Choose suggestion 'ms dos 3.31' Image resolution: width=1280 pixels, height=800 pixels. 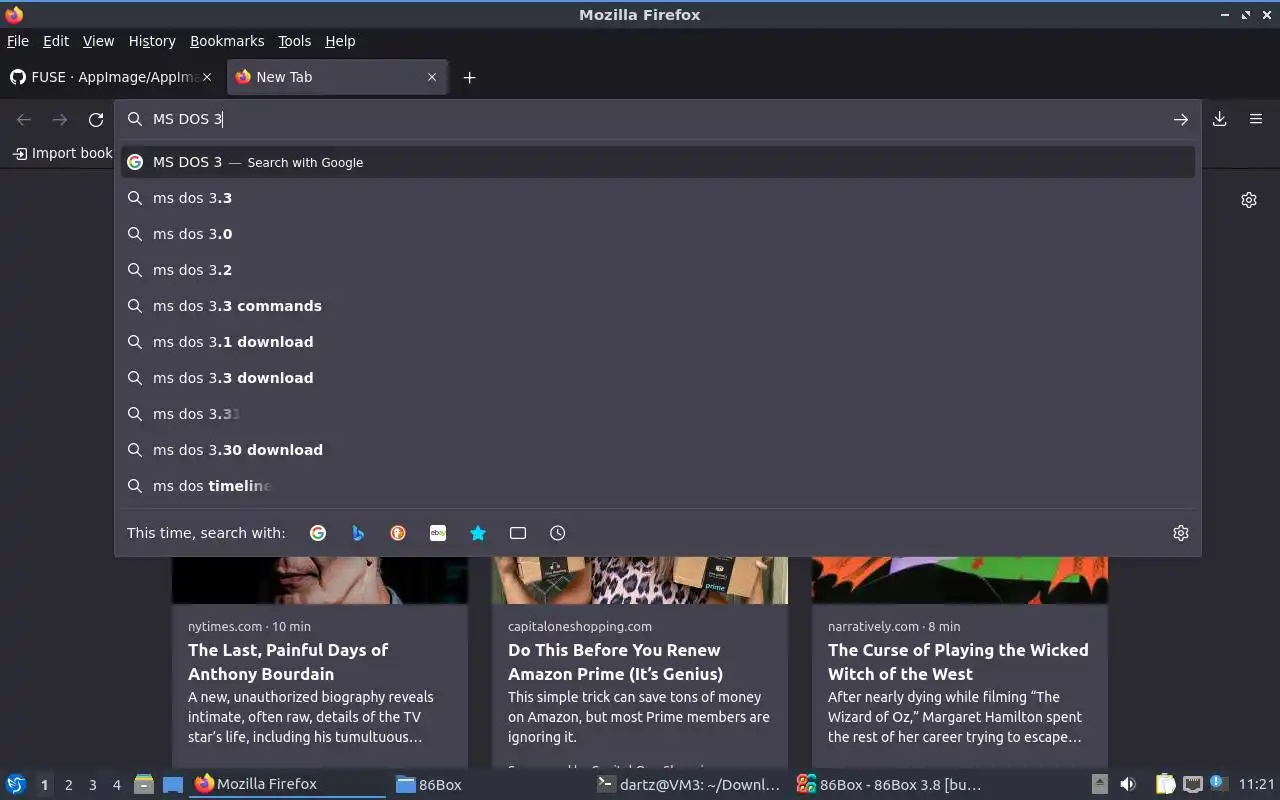658,414
